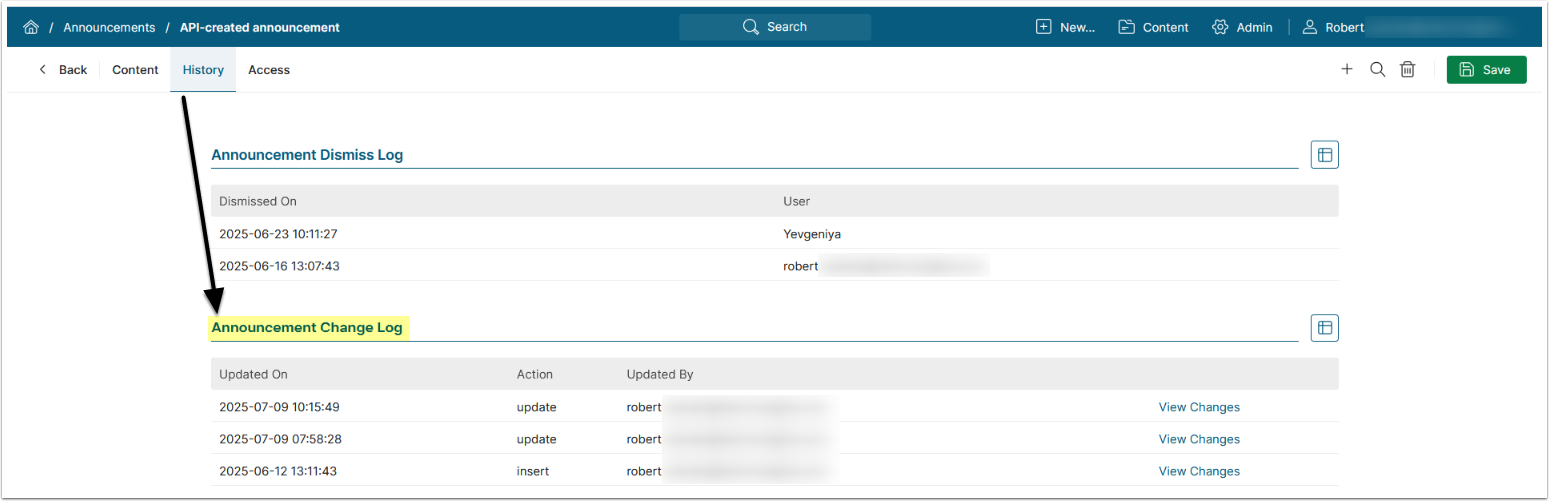The image size is (1549, 501).
Task: Switch to the Content tab
Action: [x=135, y=70]
